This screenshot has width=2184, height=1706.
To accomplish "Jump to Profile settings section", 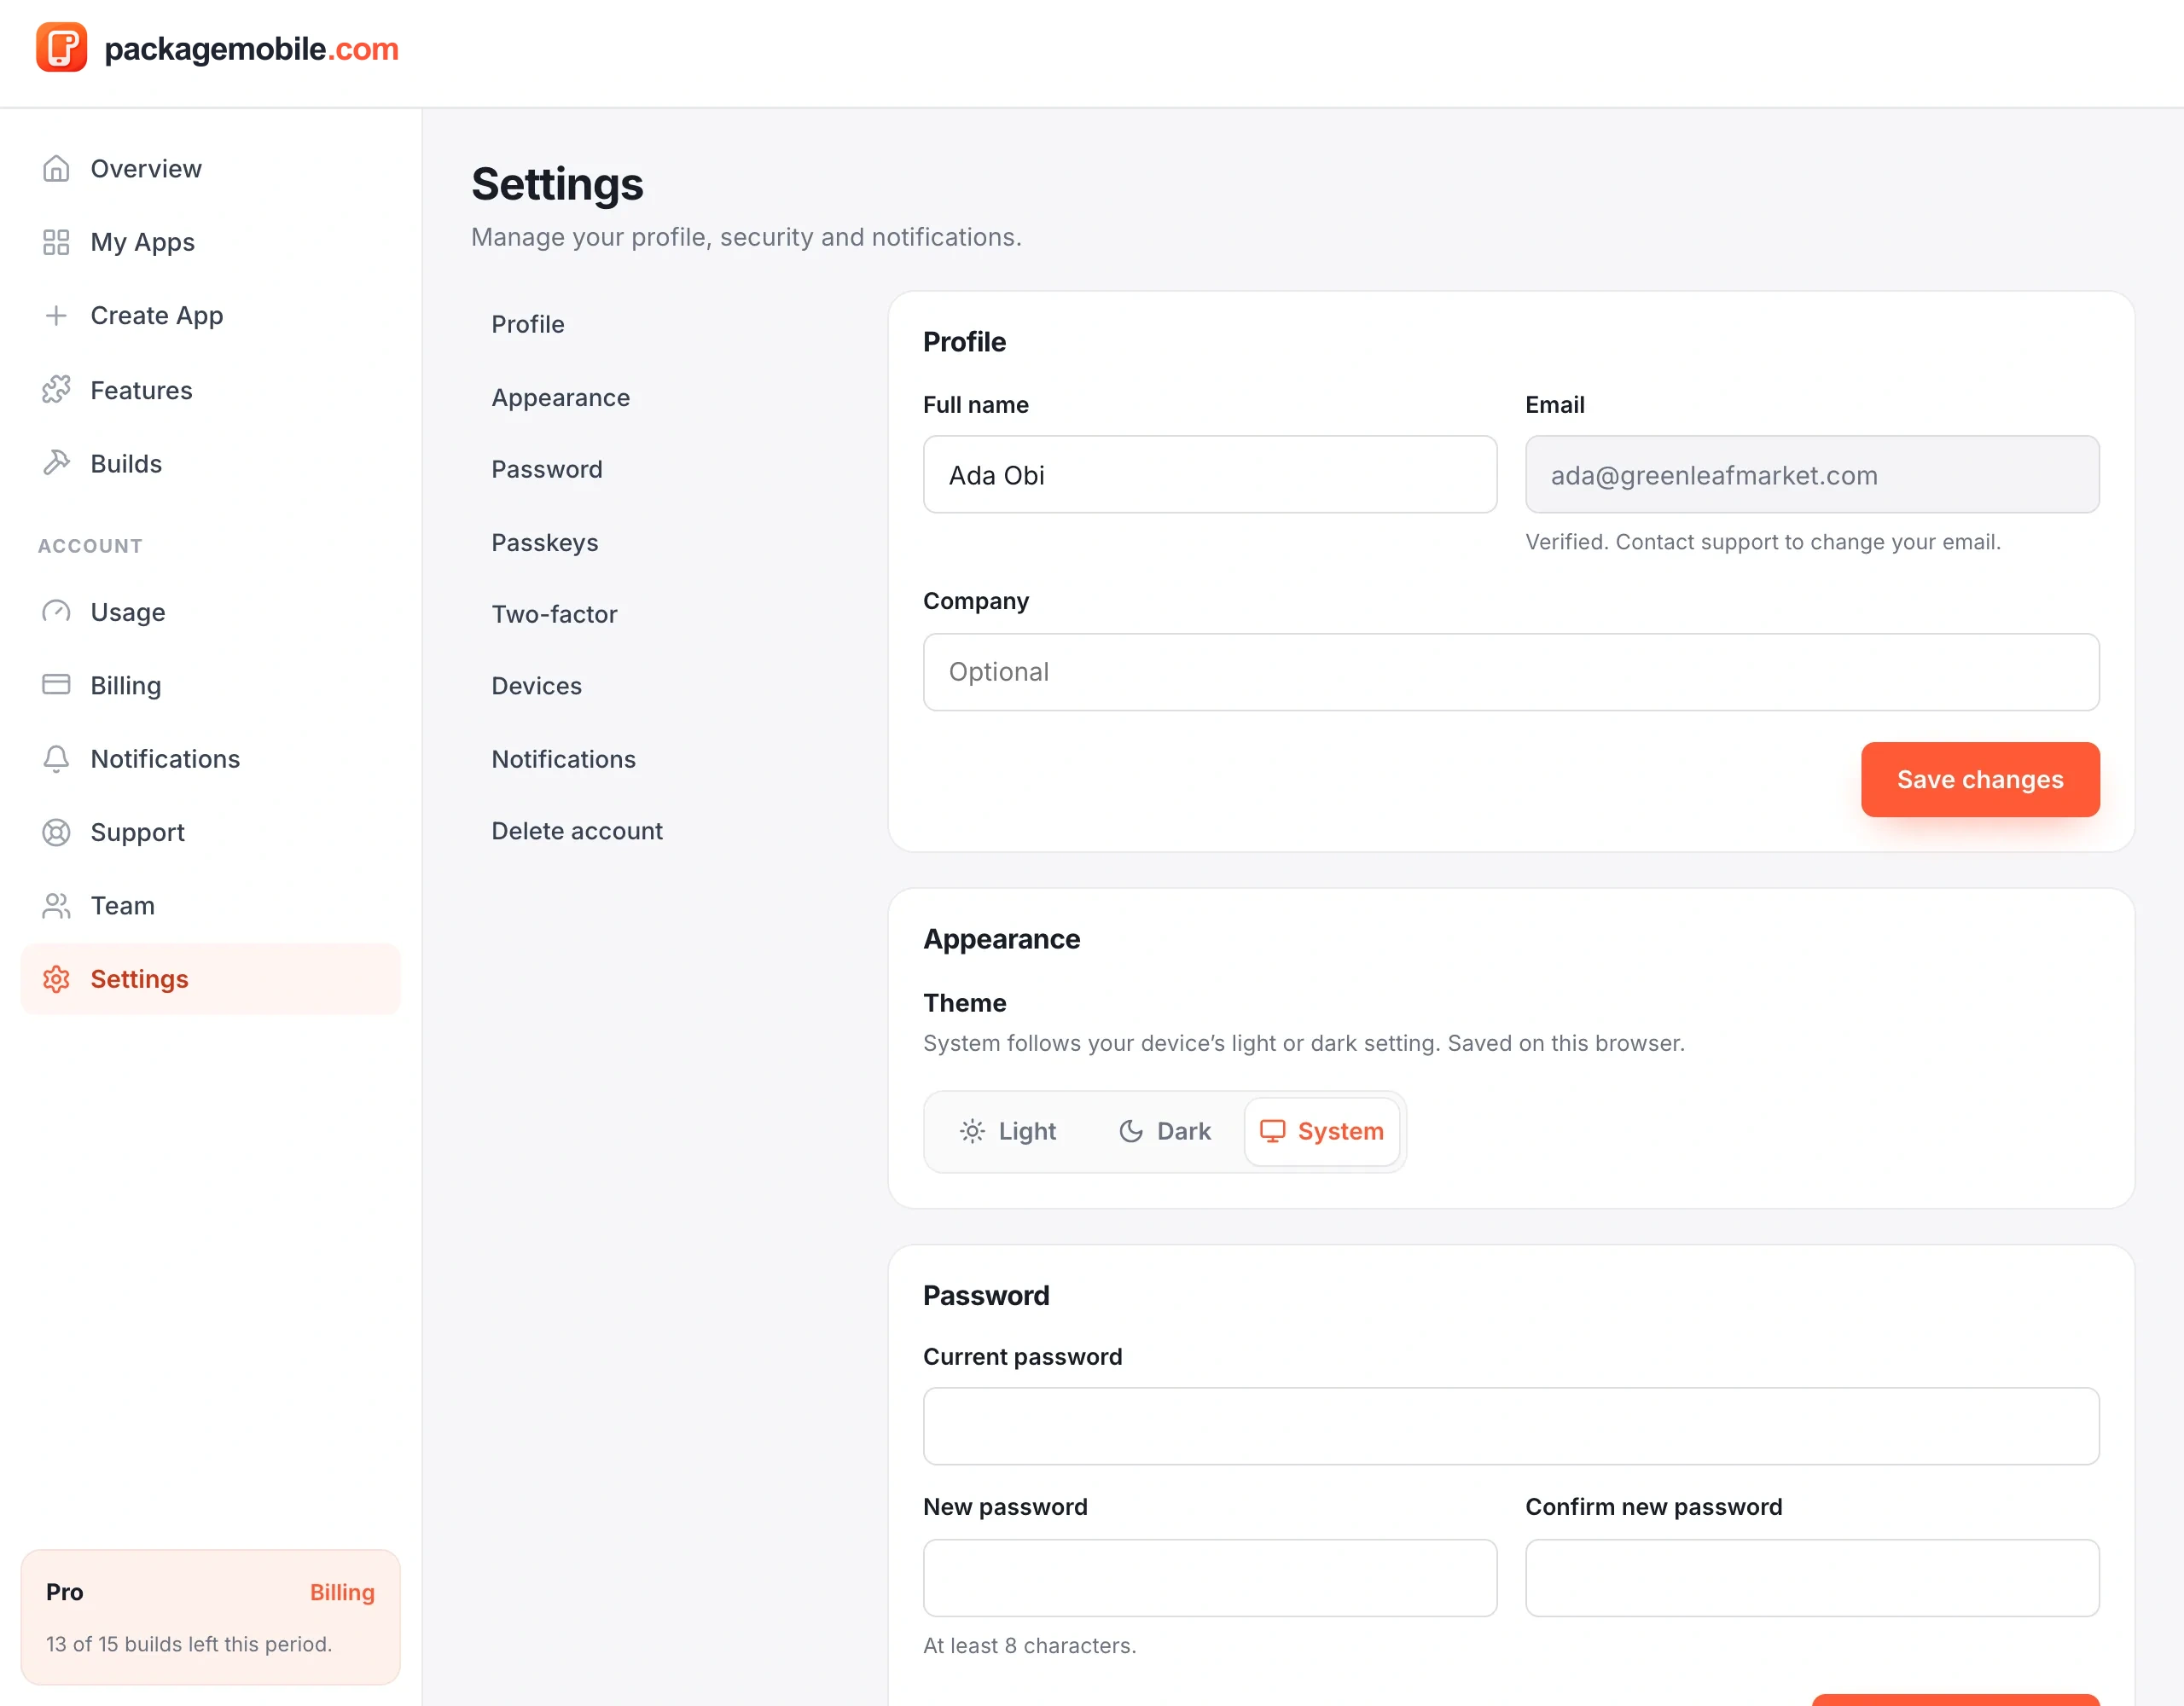I will point(528,324).
